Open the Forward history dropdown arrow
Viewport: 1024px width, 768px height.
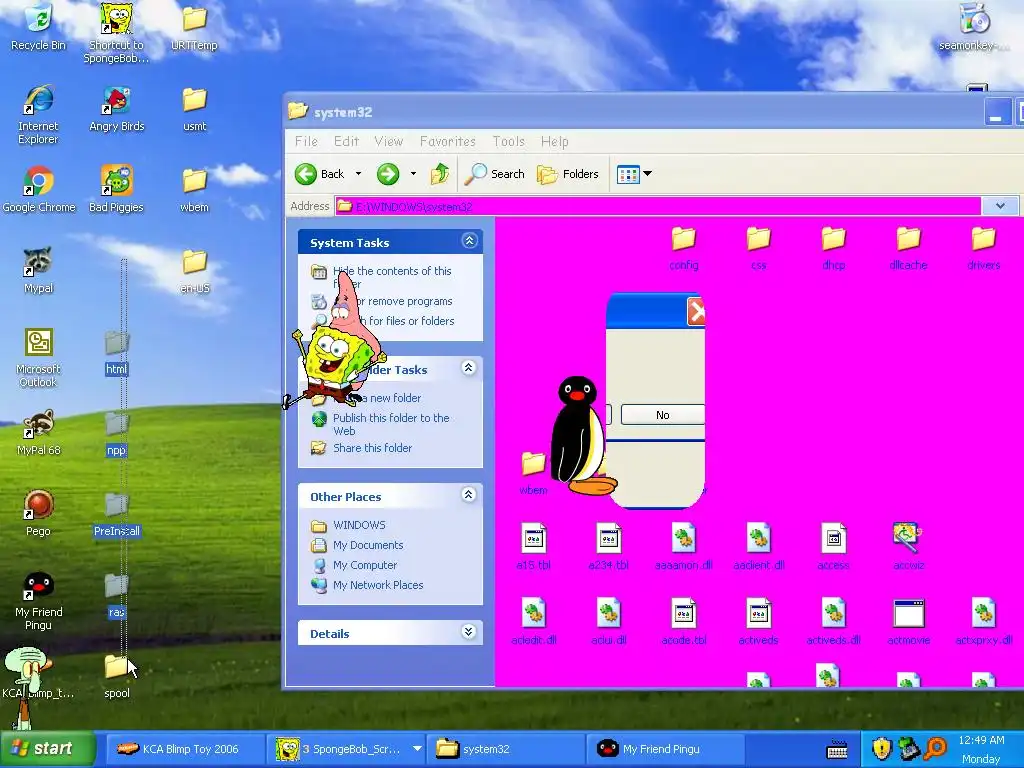tap(413, 174)
